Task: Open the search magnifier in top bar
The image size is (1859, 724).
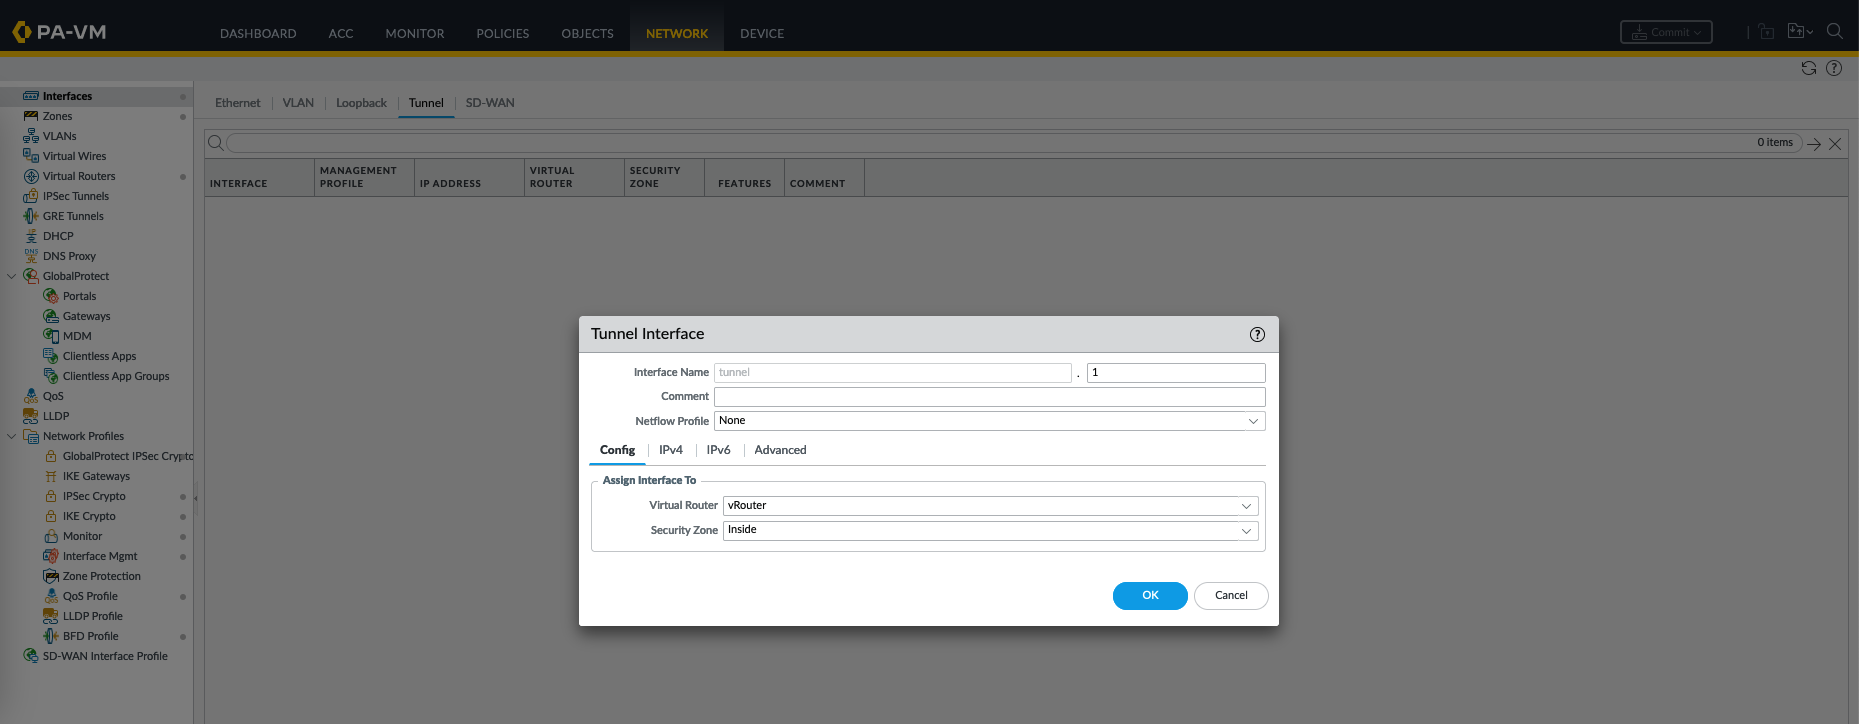Action: [1834, 32]
